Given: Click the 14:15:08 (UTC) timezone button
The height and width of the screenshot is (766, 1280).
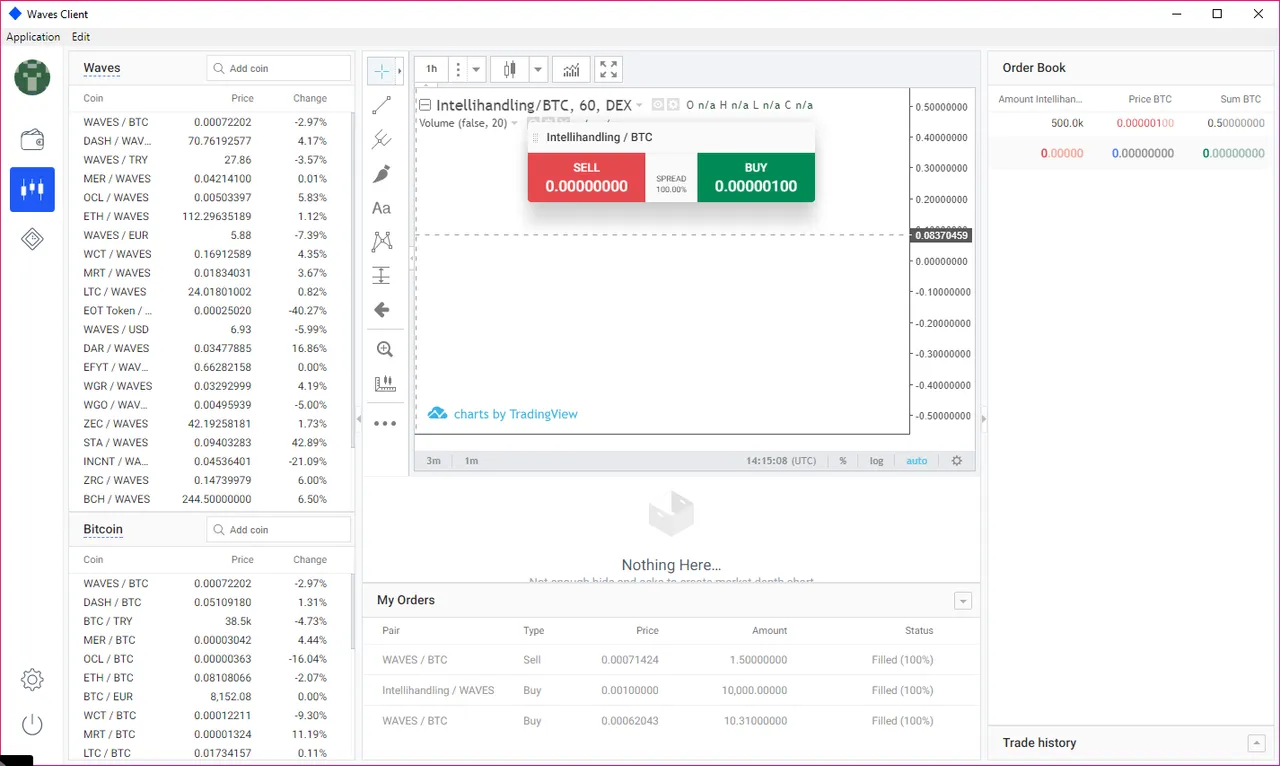Looking at the screenshot, I should [x=781, y=461].
